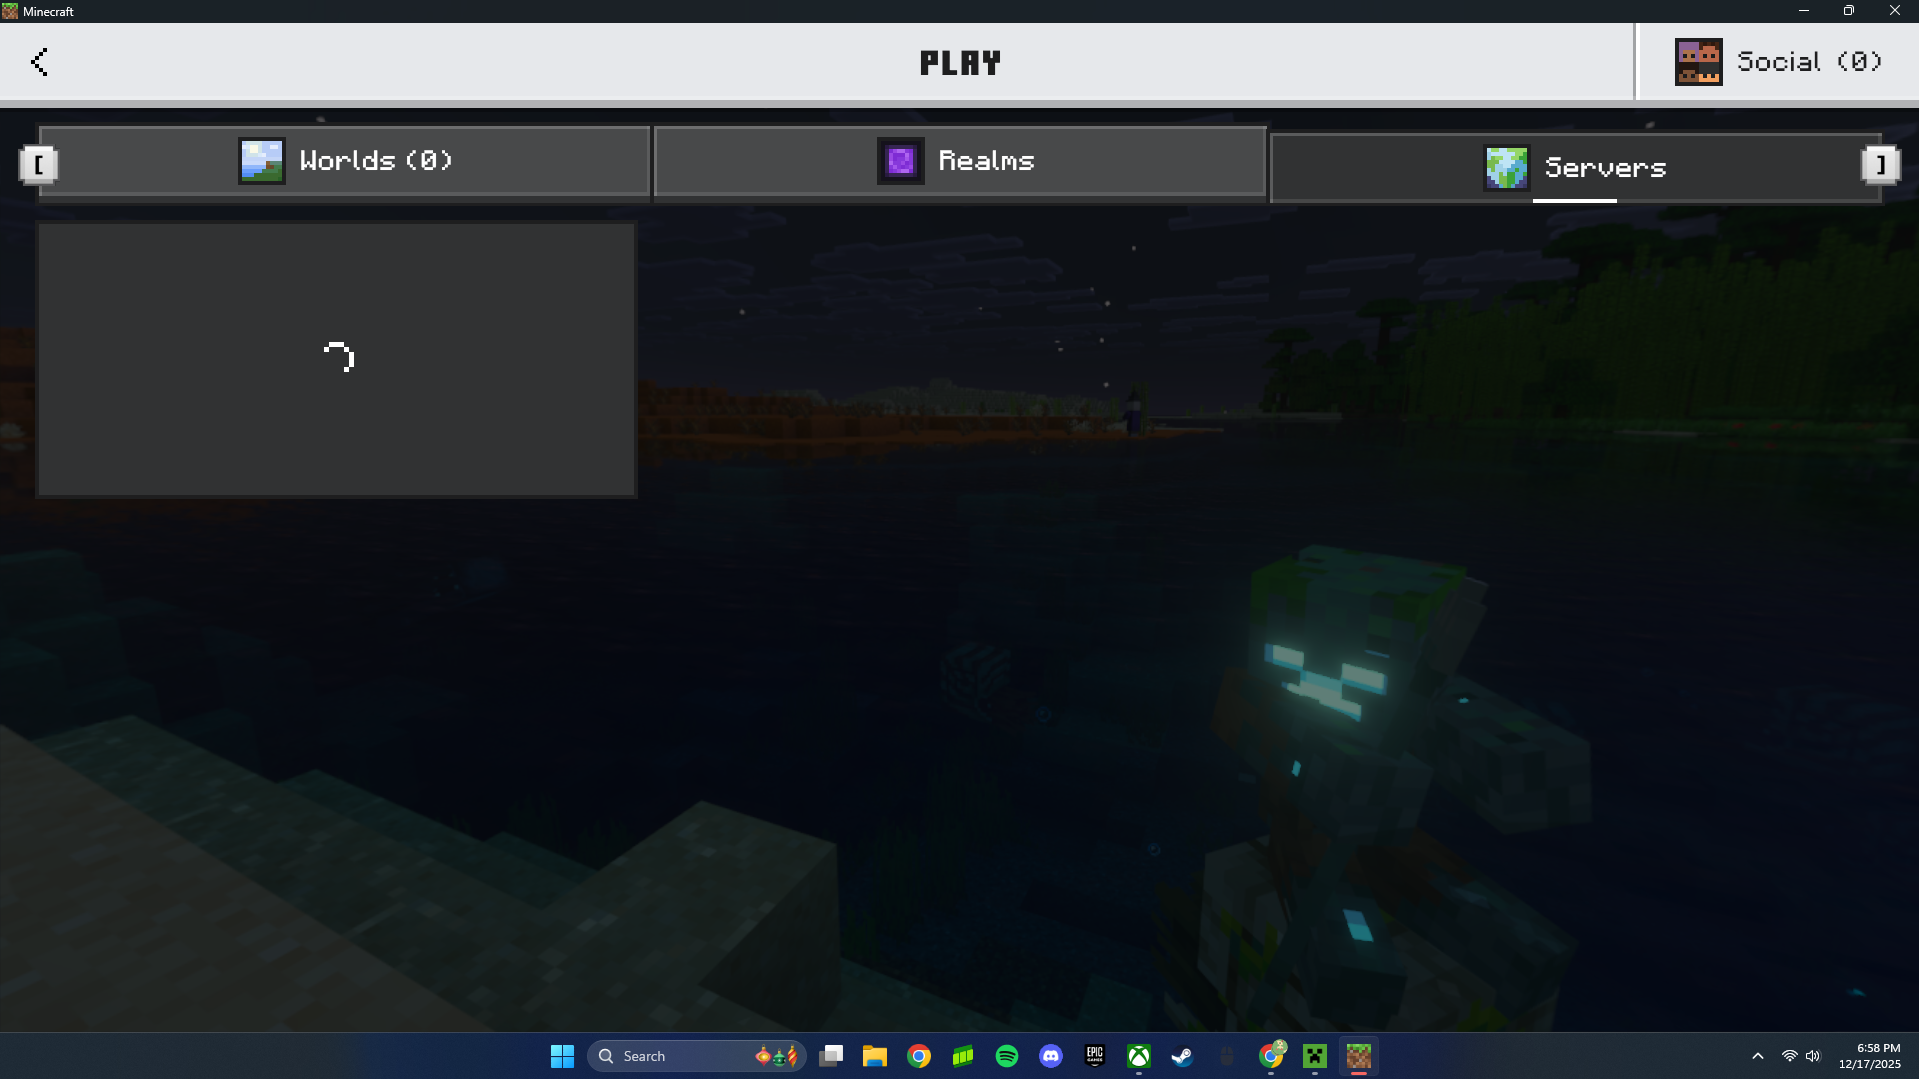Go back using the arrow icon
Viewport: 1919px width, 1079px height.
click(x=40, y=62)
